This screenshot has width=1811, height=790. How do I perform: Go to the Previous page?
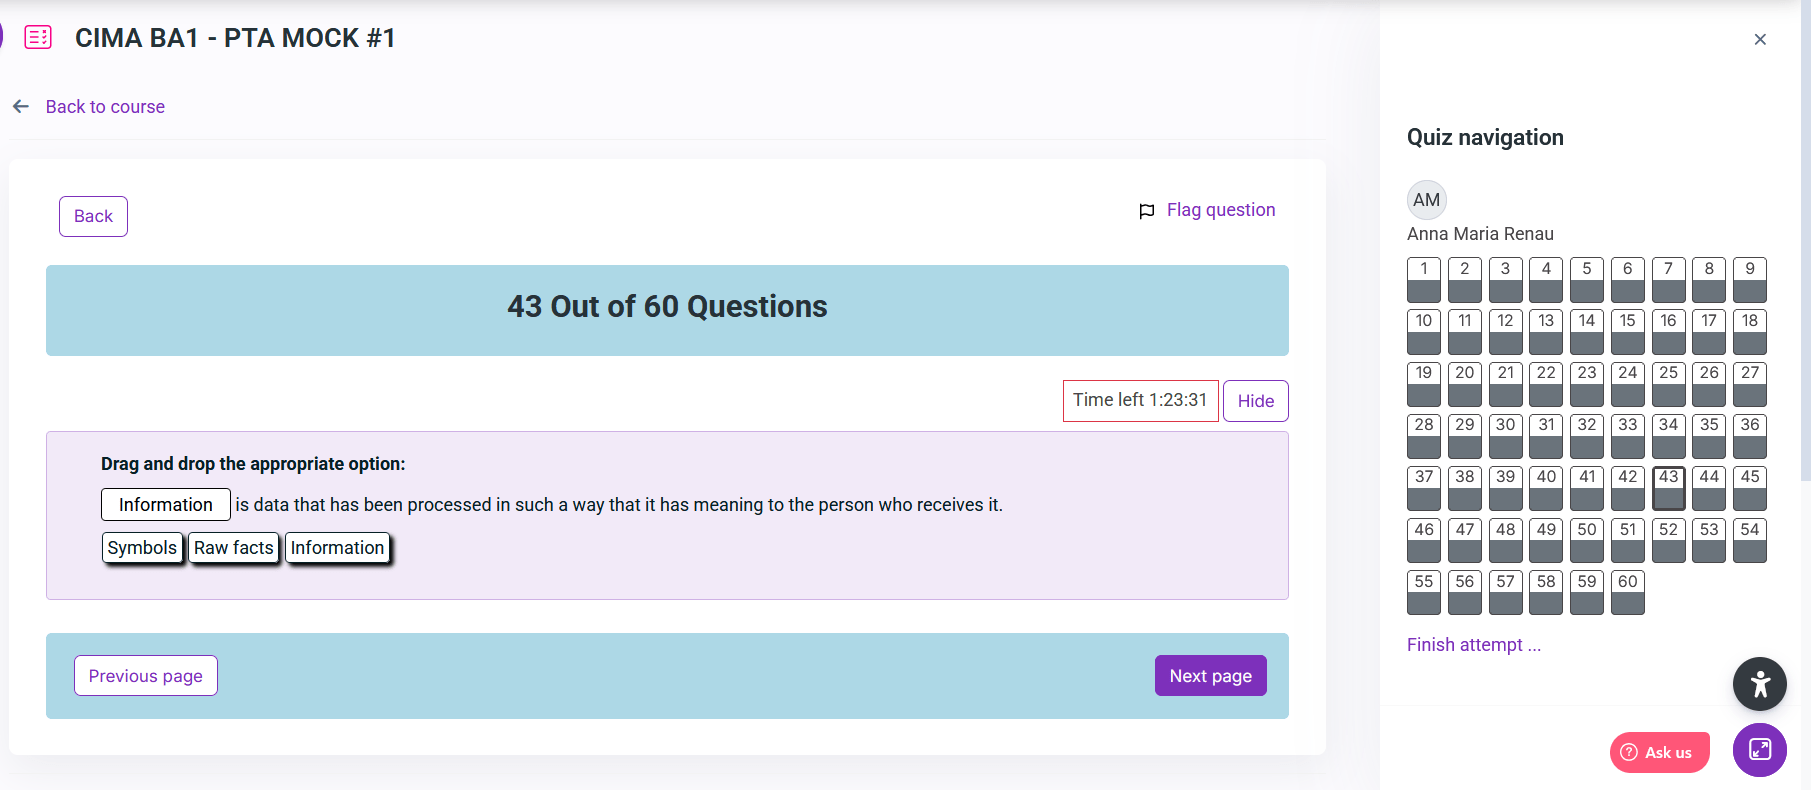coord(146,676)
